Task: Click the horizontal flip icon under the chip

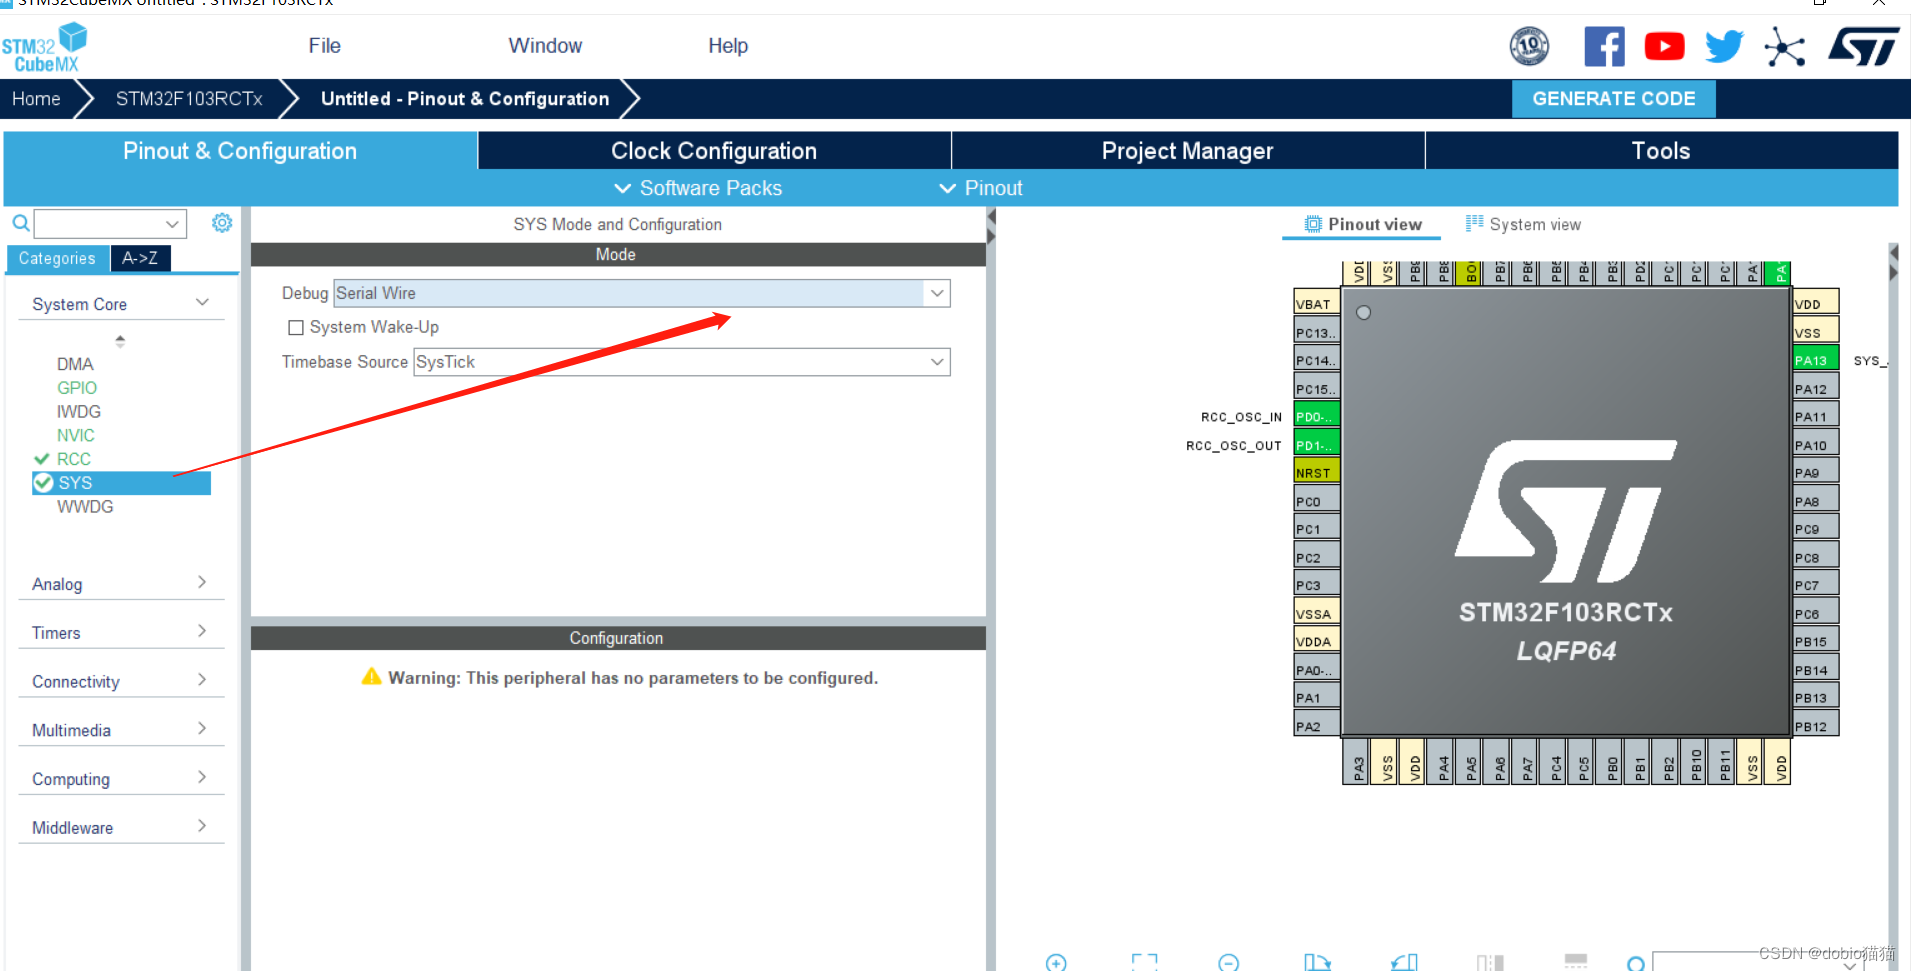Action: click(x=1490, y=962)
